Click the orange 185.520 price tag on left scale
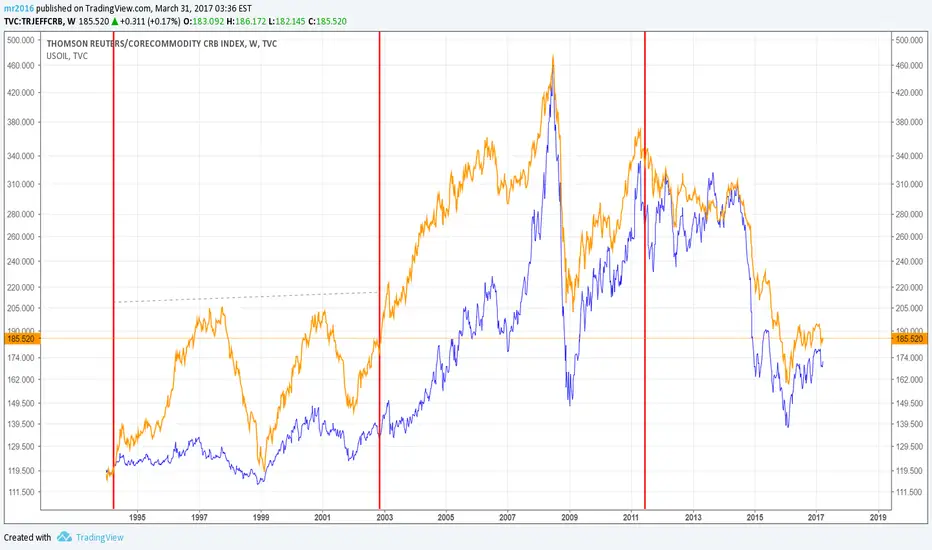The width and height of the screenshot is (932, 550). (x=23, y=339)
